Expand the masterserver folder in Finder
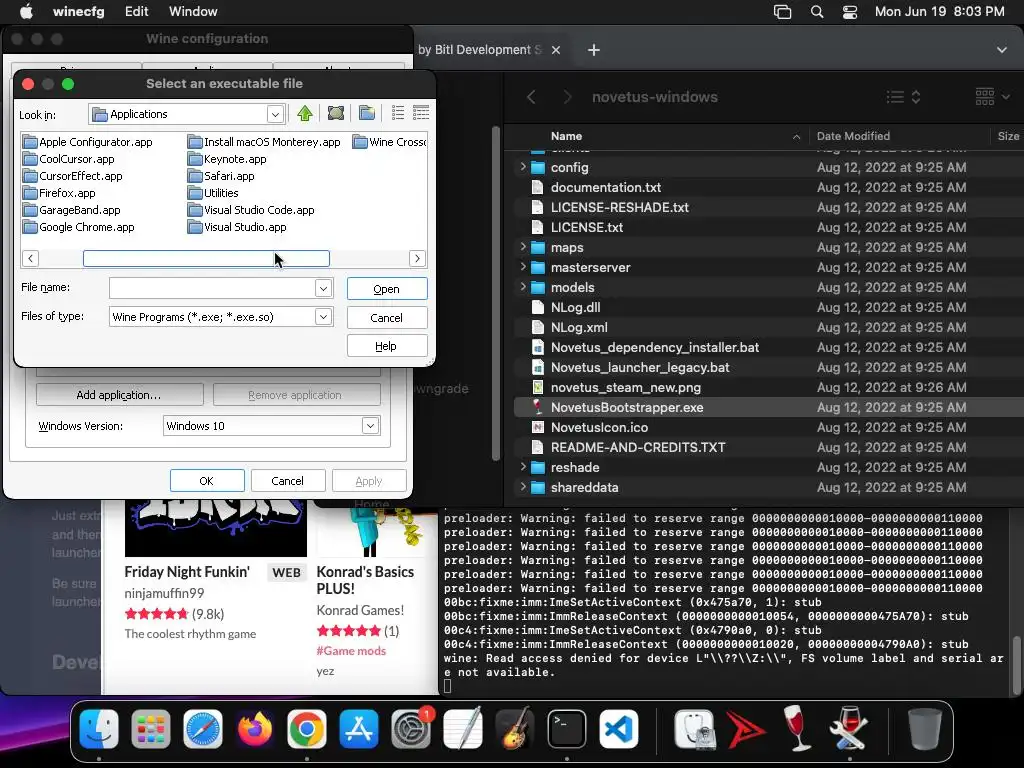 click(522, 267)
